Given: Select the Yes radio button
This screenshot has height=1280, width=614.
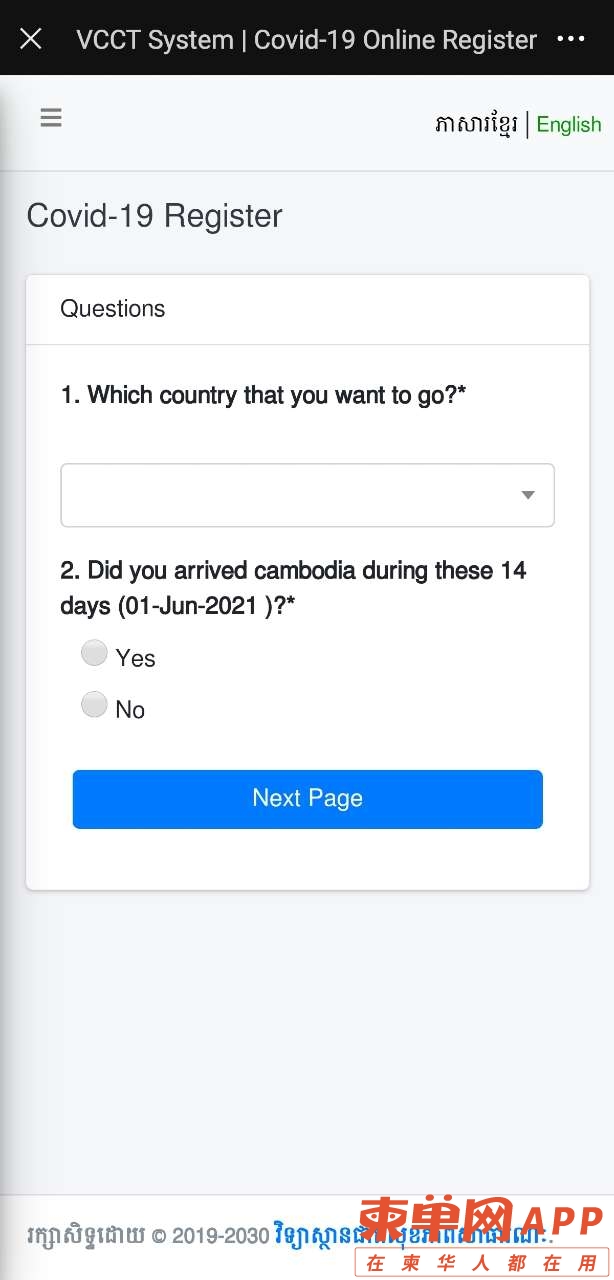Looking at the screenshot, I should (x=94, y=653).
